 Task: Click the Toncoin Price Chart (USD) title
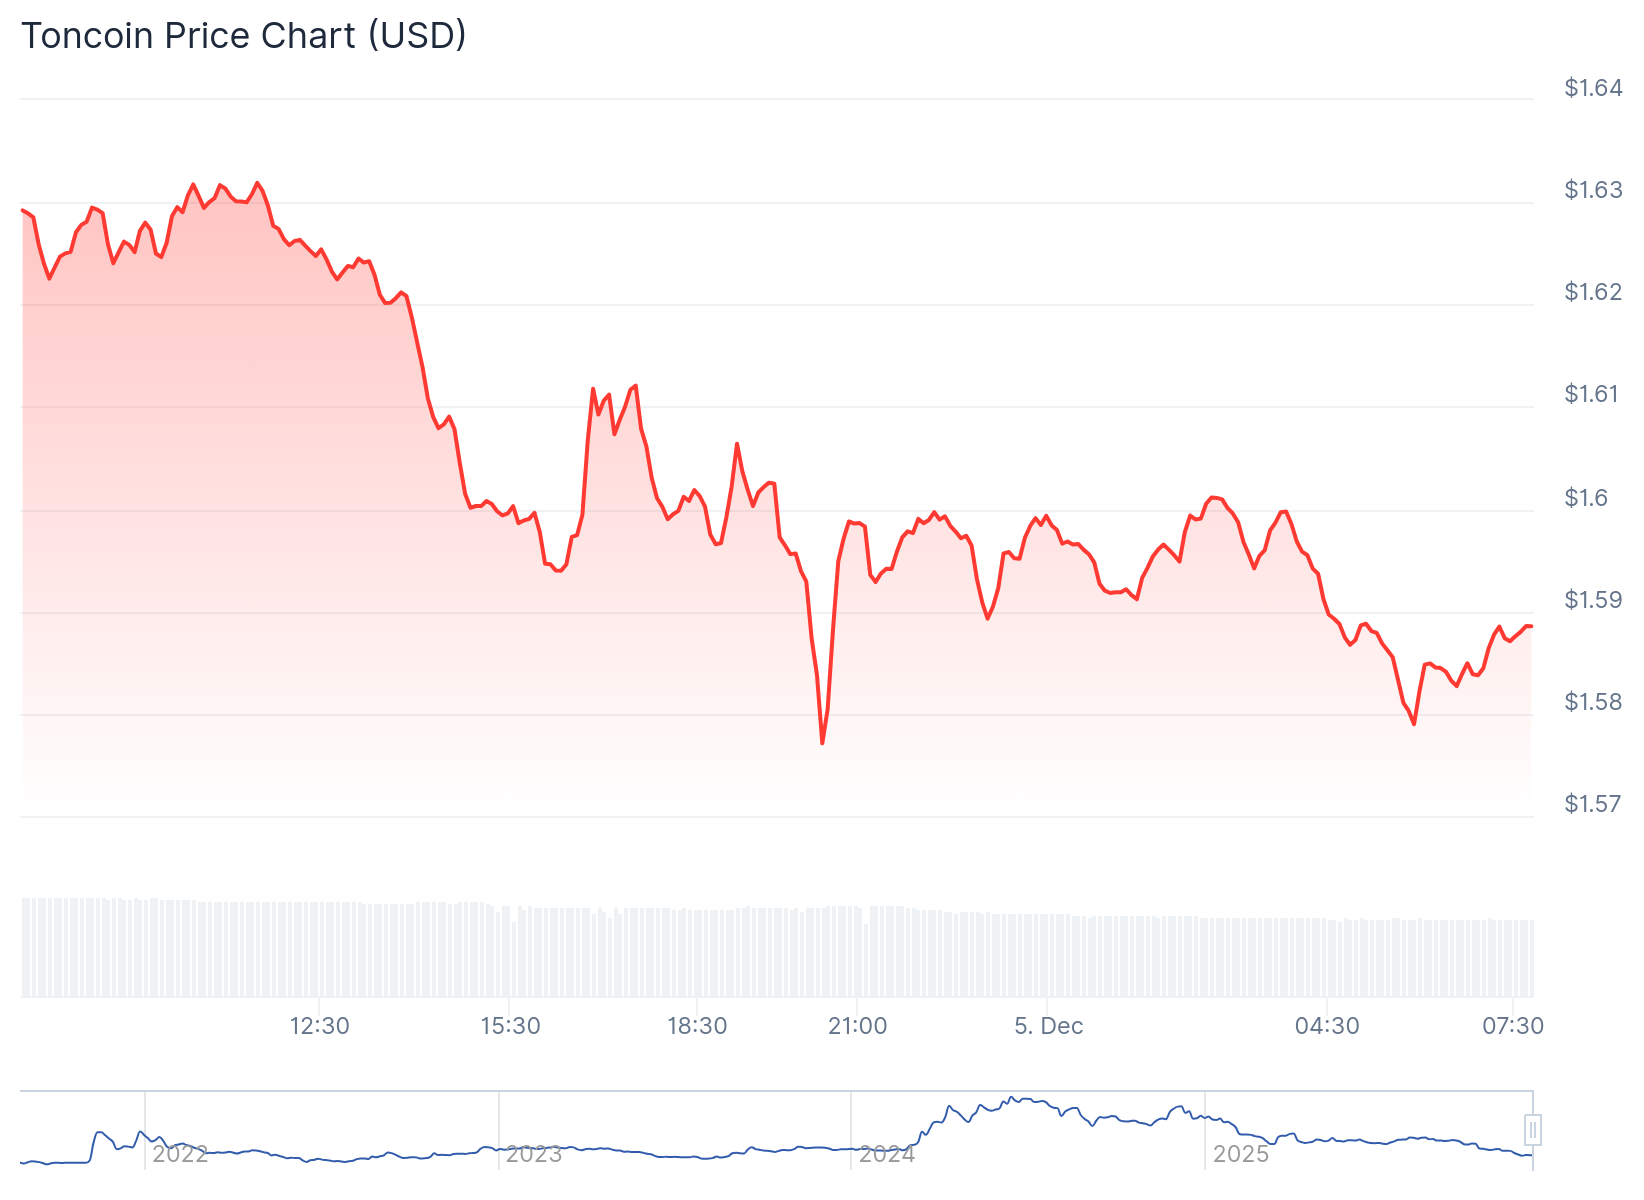point(244,35)
